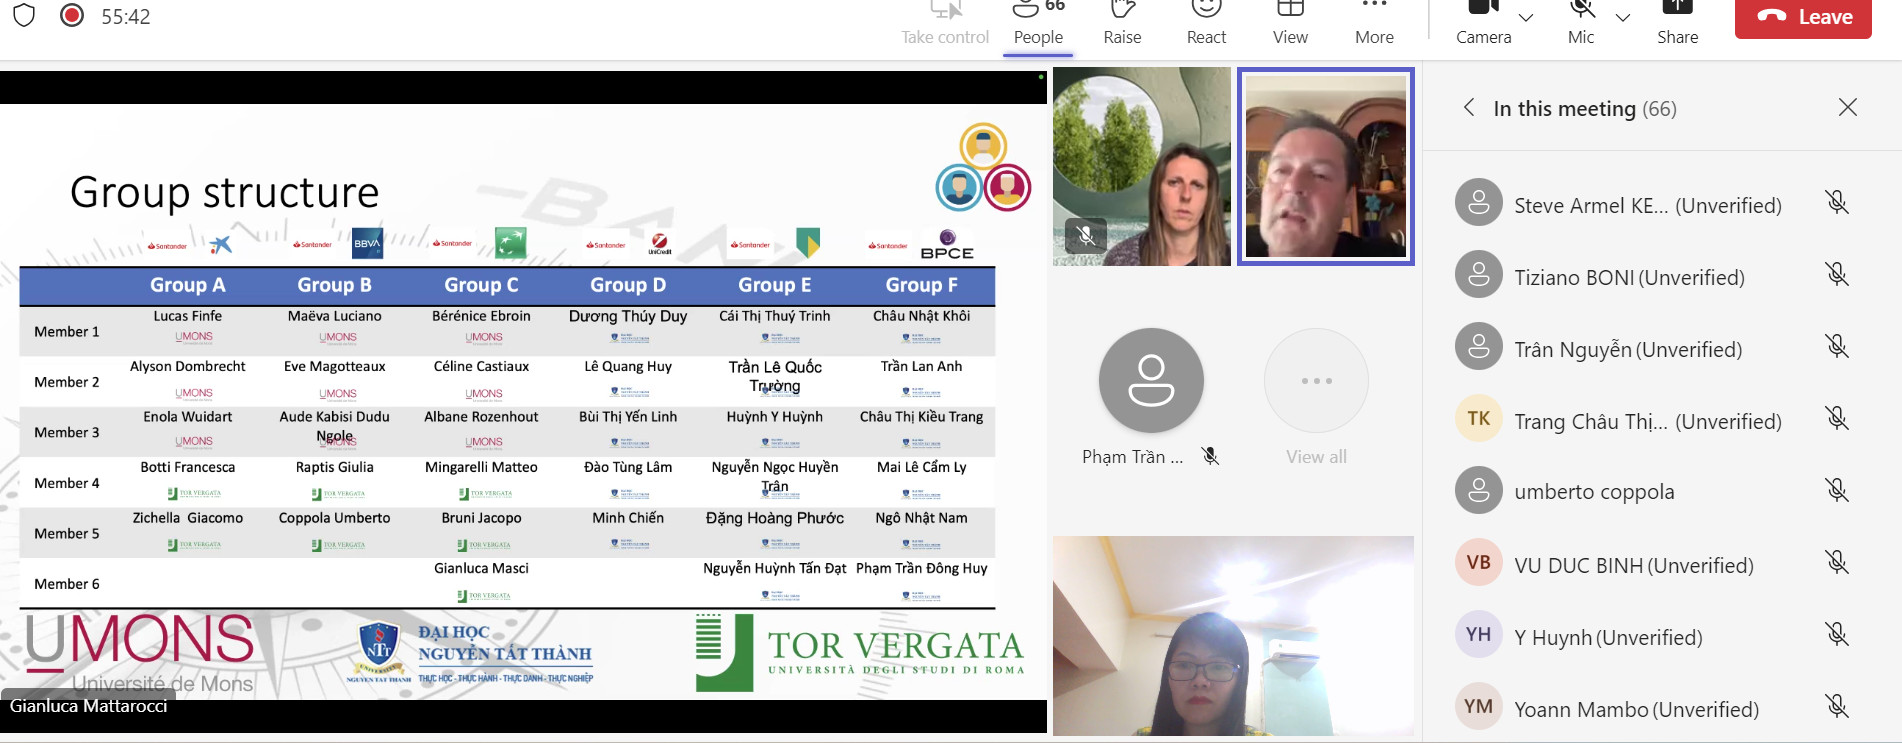Image resolution: width=1902 pixels, height=743 pixels.
Task: Select the highlighted active speaker video tile
Action: (x=1325, y=166)
